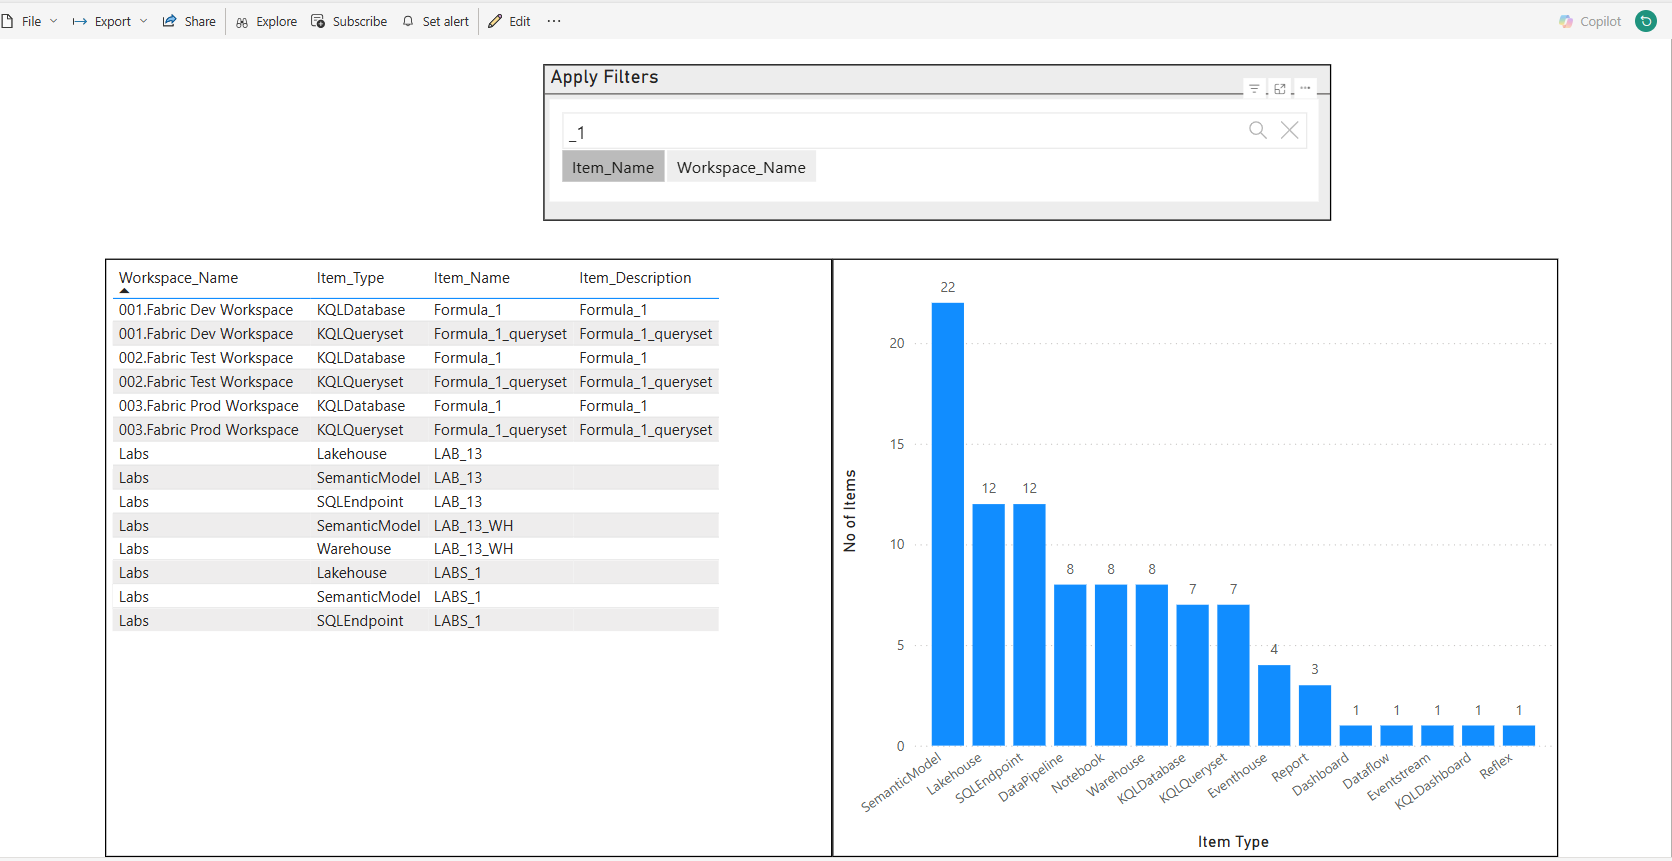This screenshot has width=1672, height=861.
Task: Expand the File dropdown chevron
Action: coord(54,21)
